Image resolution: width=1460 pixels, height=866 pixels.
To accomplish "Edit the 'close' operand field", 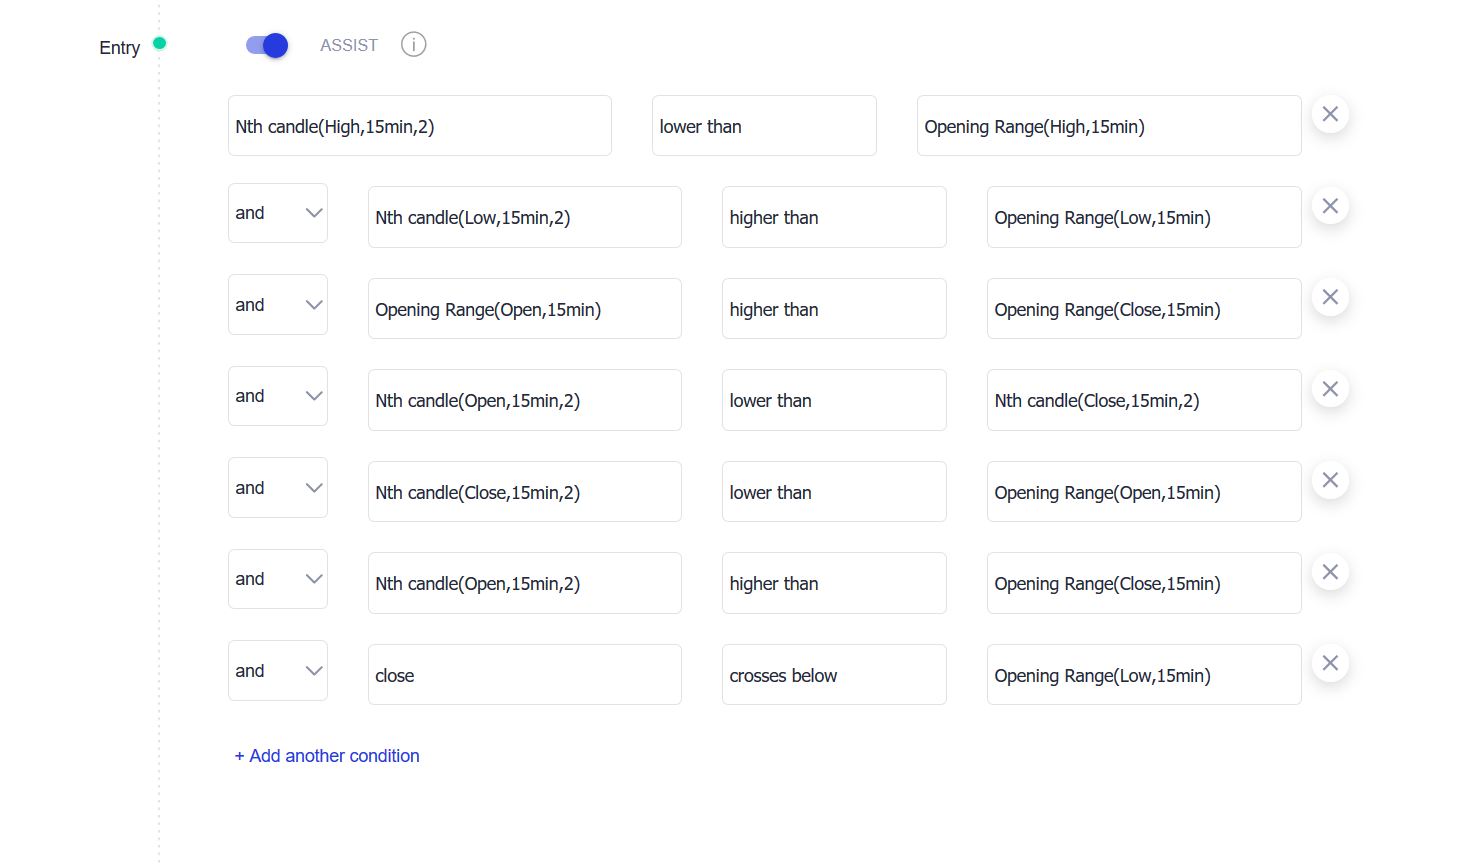I will (x=524, y=675).
